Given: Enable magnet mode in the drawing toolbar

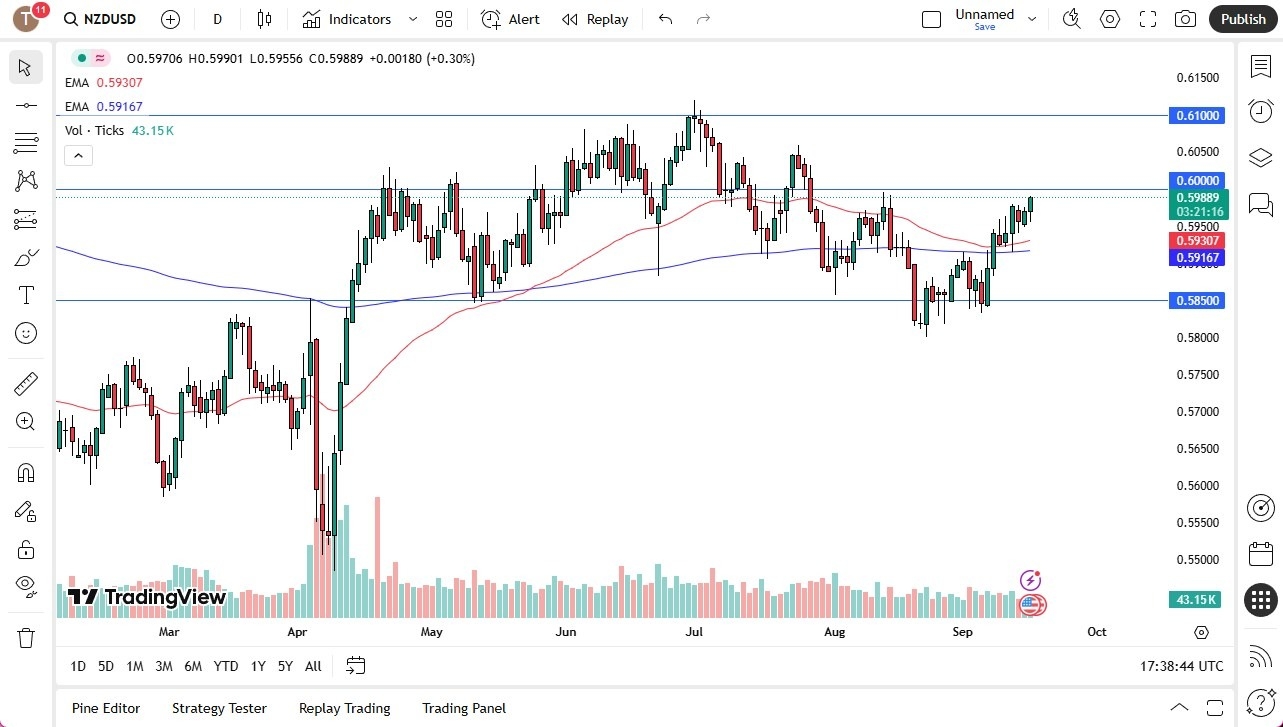Looking at the screenshot, I should pyautogui.click(x=25, y=472).
